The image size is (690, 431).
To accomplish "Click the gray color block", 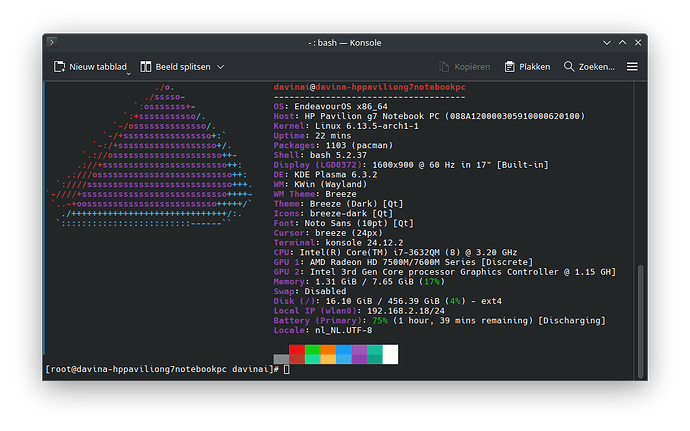I will (281, 359).
